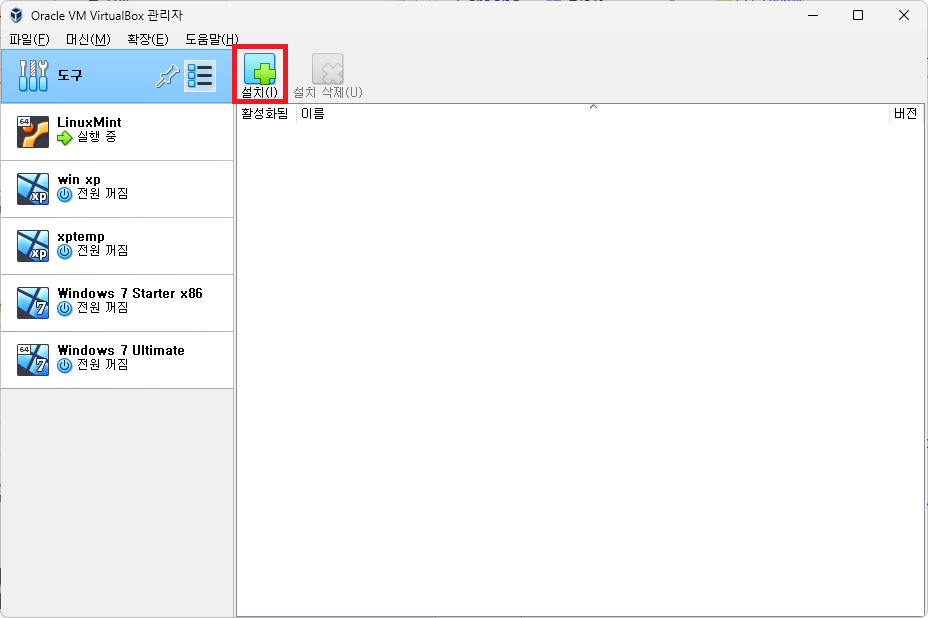Click the pin icon in 도구 row
The image size is (928, 618).
[167, 76]
